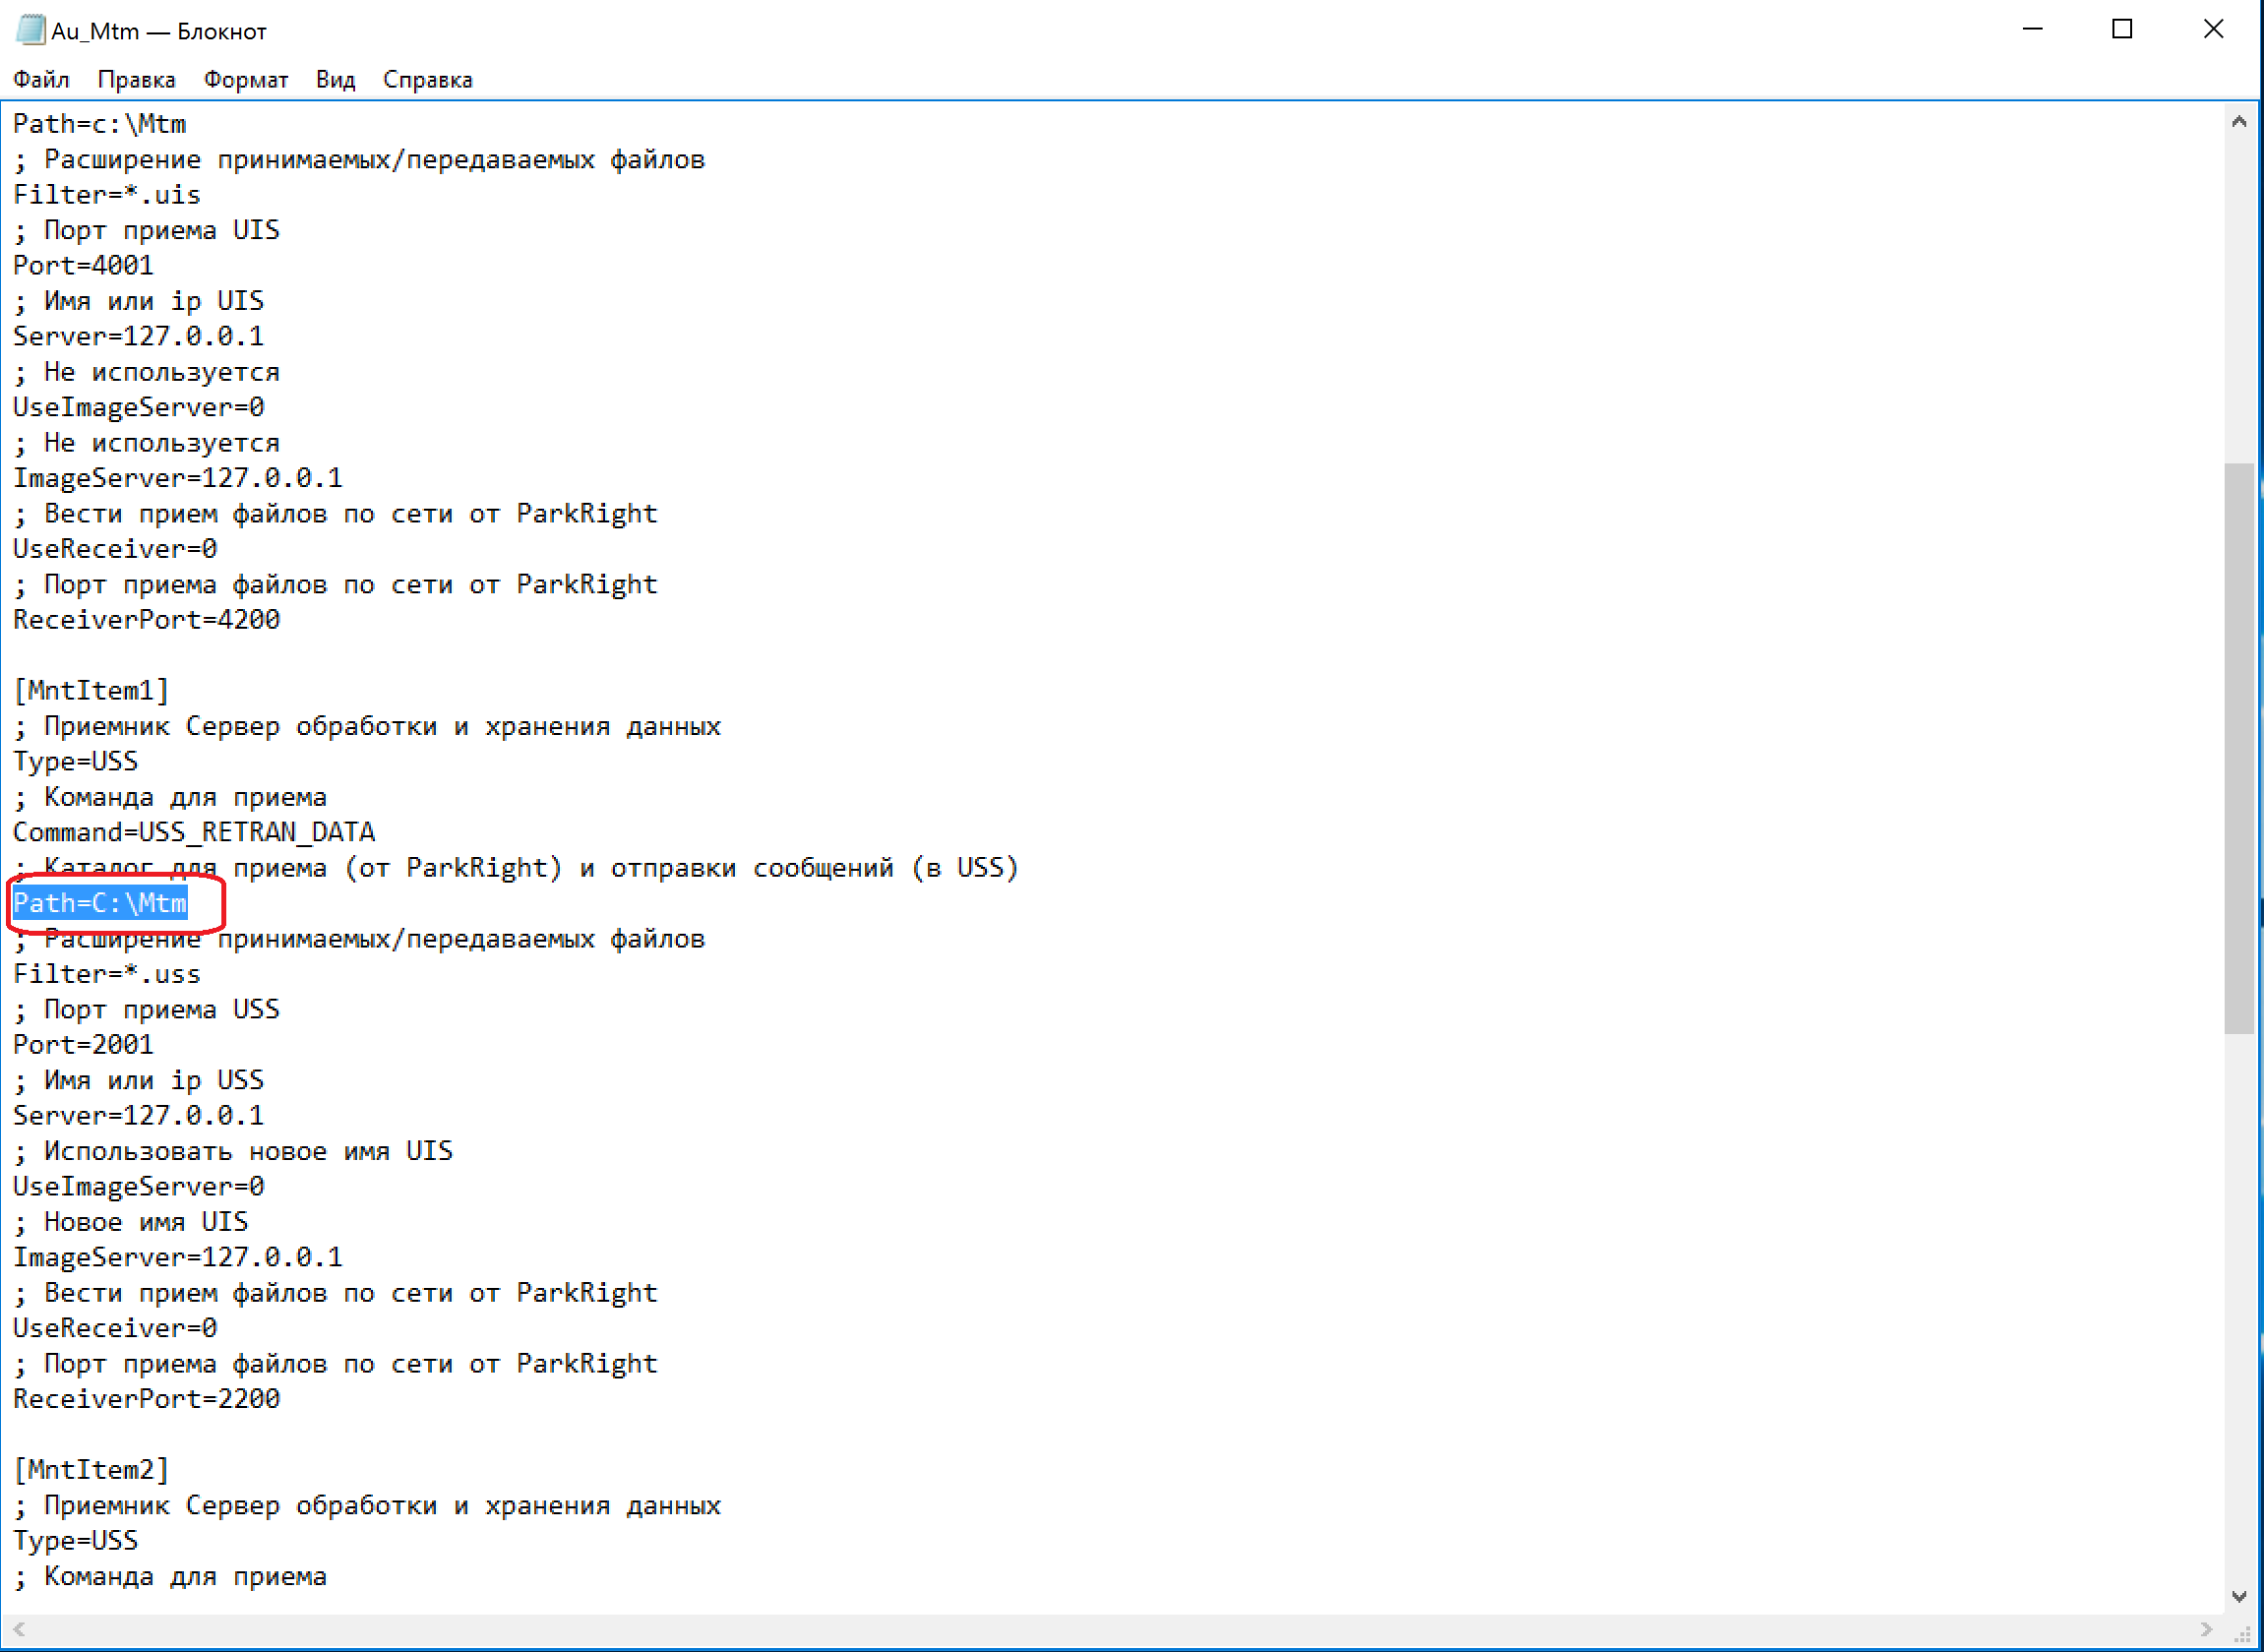Place cursor on the [MntItem2] header

tap(91, 1470)
